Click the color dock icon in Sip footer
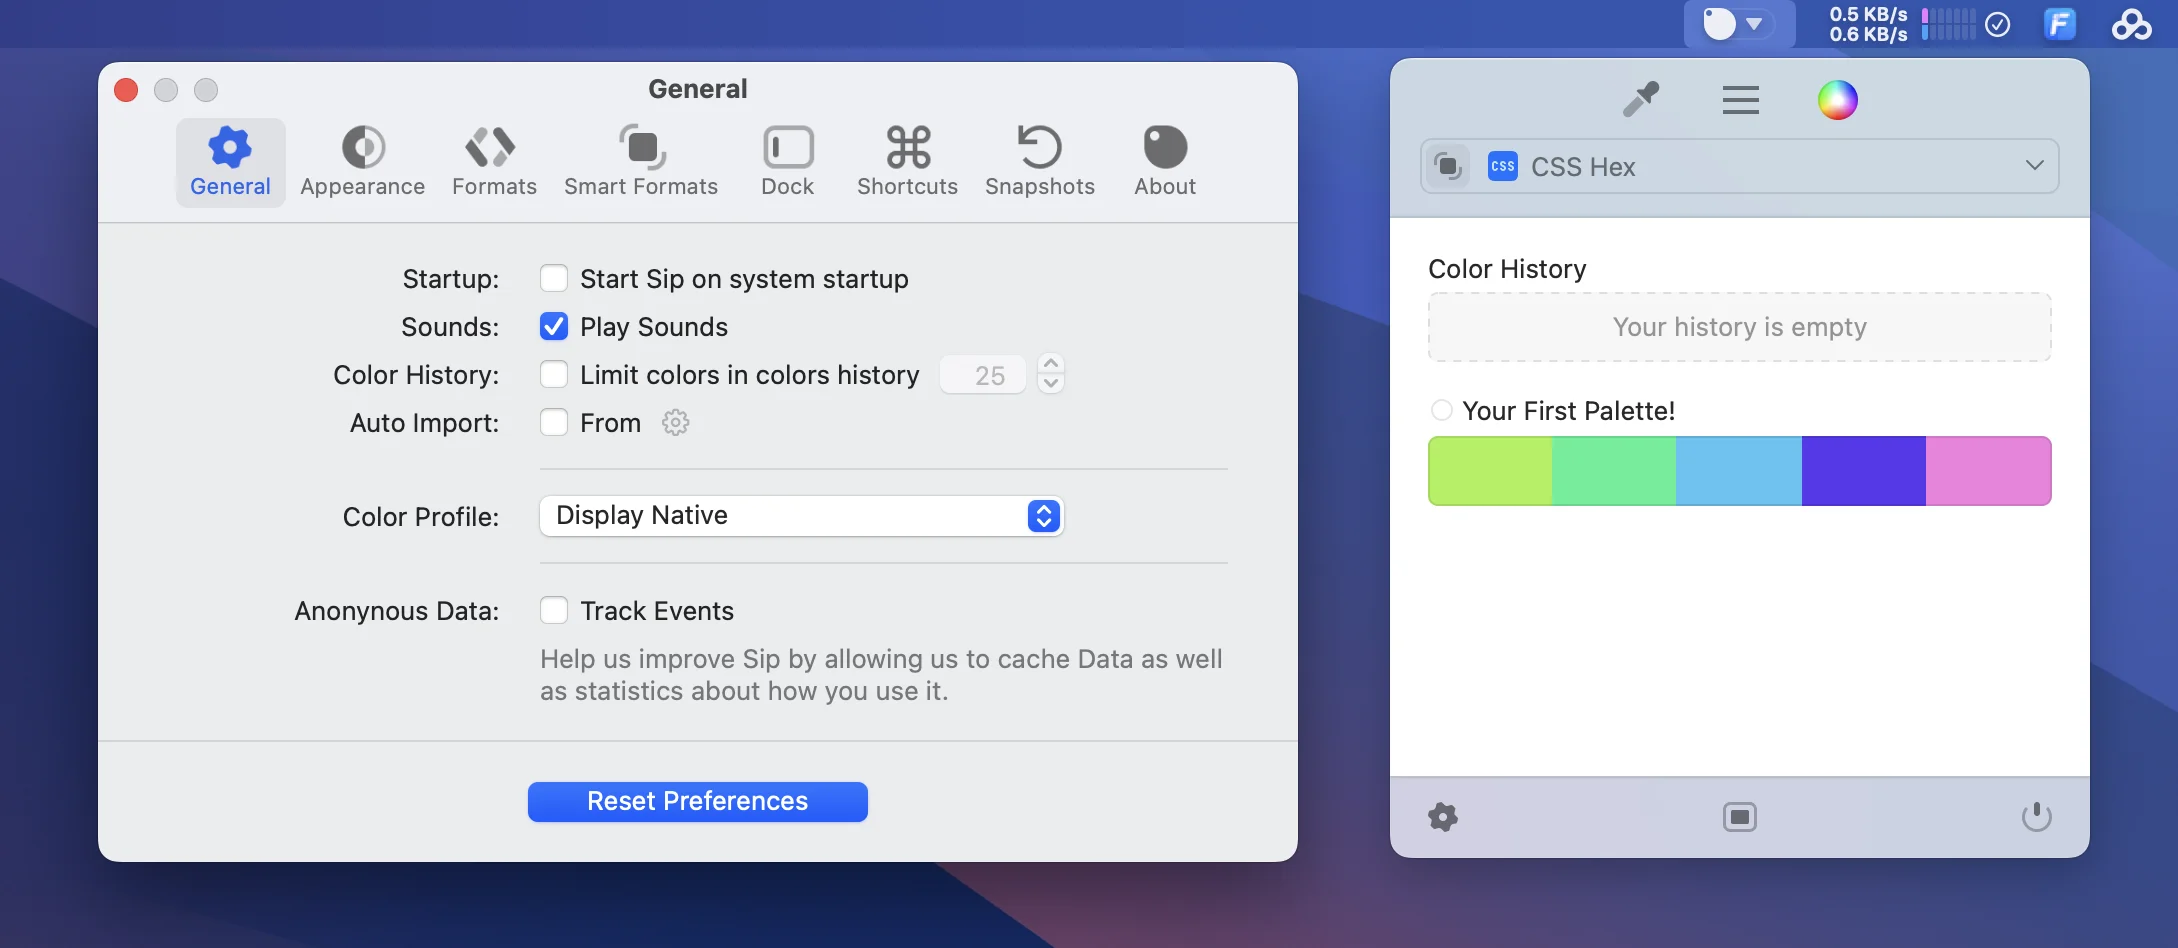2178x948 pixels. click(x=1740, y=817)
